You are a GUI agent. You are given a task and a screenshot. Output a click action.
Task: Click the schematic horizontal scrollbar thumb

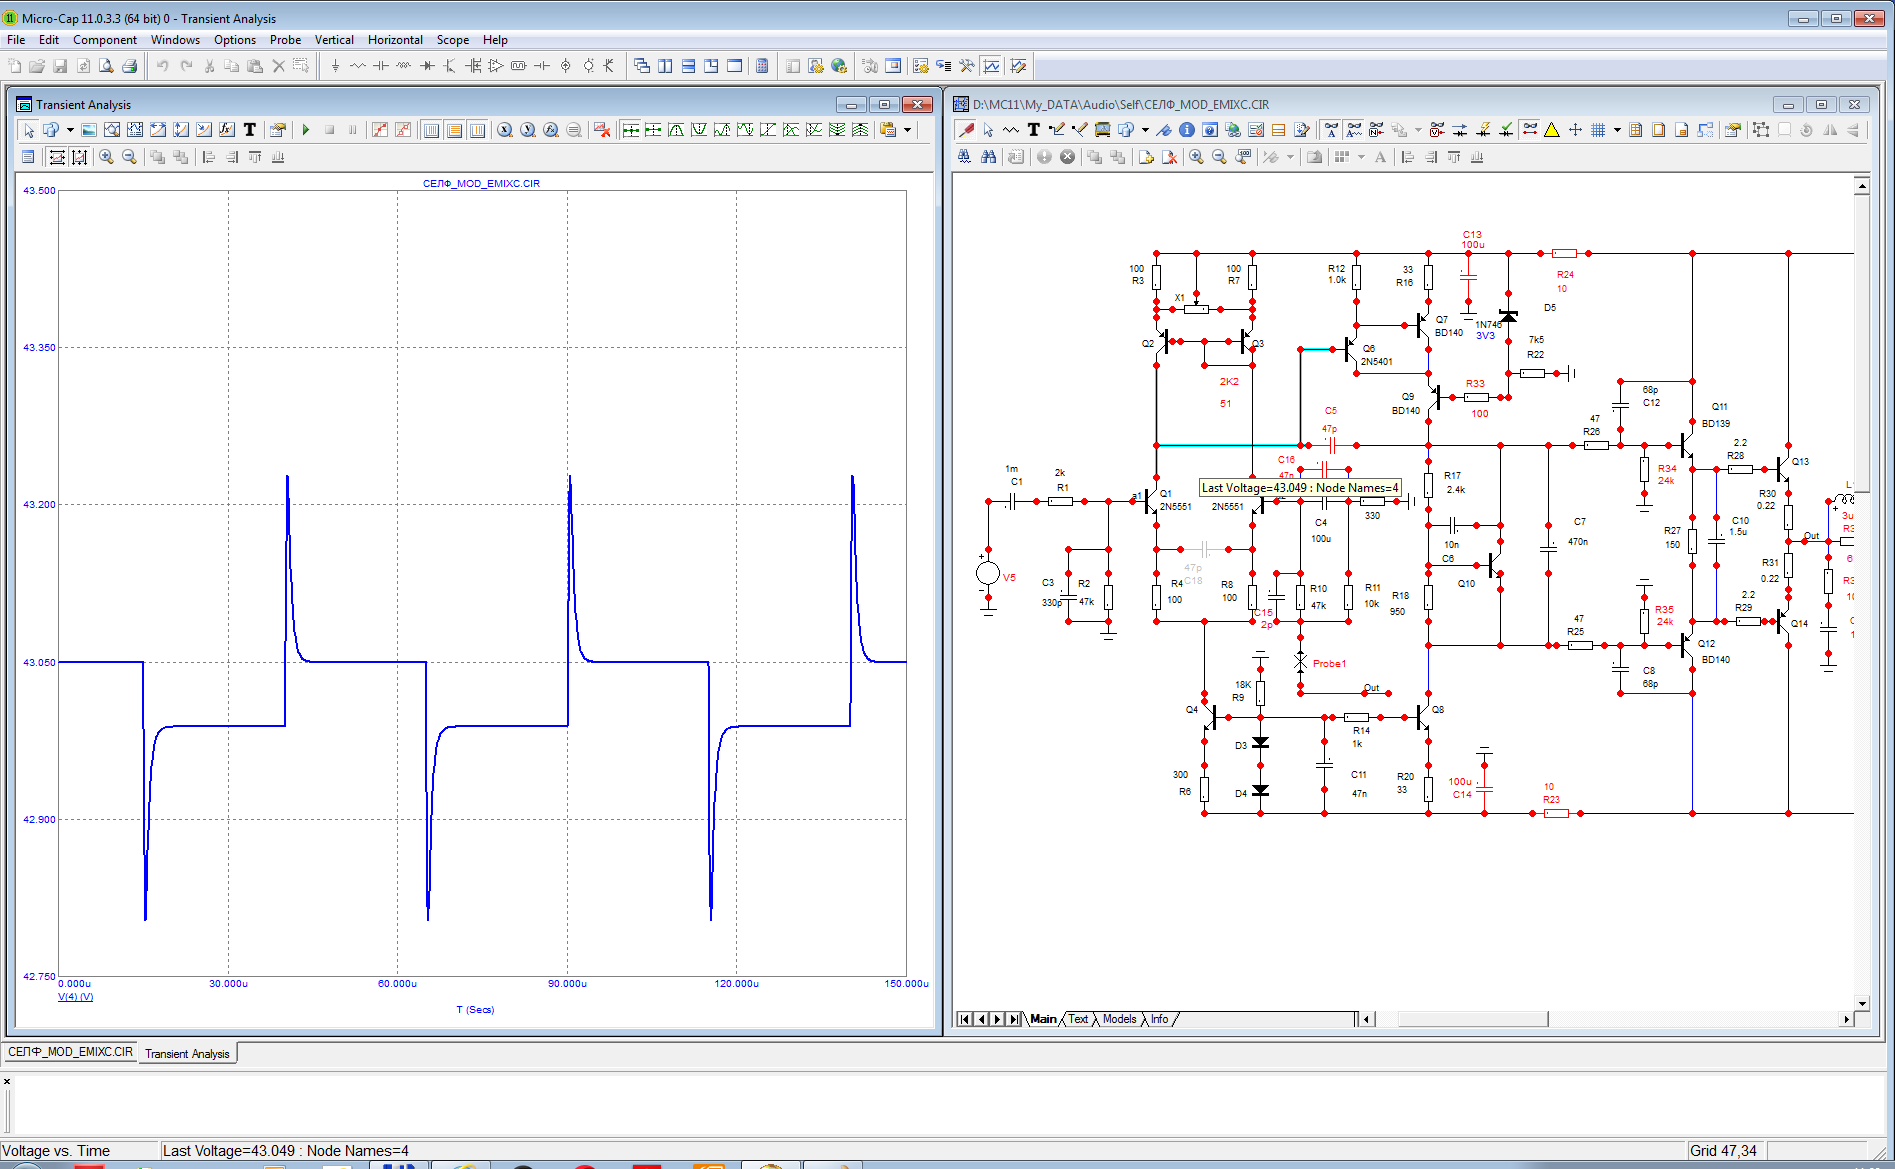pyautogui.click(x=1472, y=1019)
